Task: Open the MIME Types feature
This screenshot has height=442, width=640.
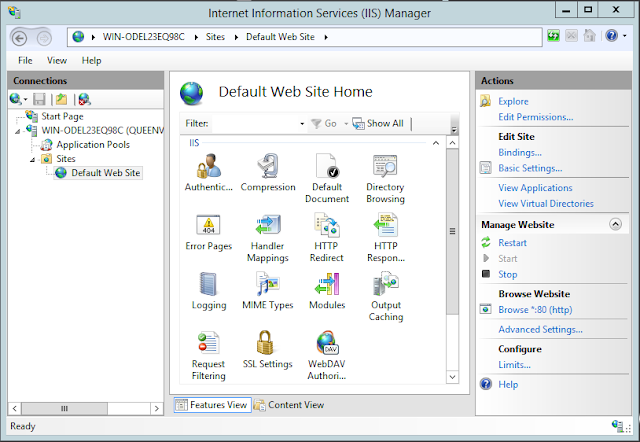Action: tap(268, 291)
